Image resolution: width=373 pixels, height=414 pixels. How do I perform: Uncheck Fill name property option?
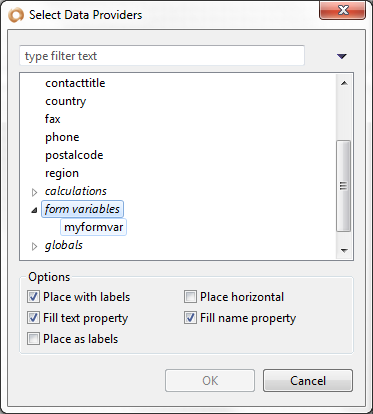[190, 318]
